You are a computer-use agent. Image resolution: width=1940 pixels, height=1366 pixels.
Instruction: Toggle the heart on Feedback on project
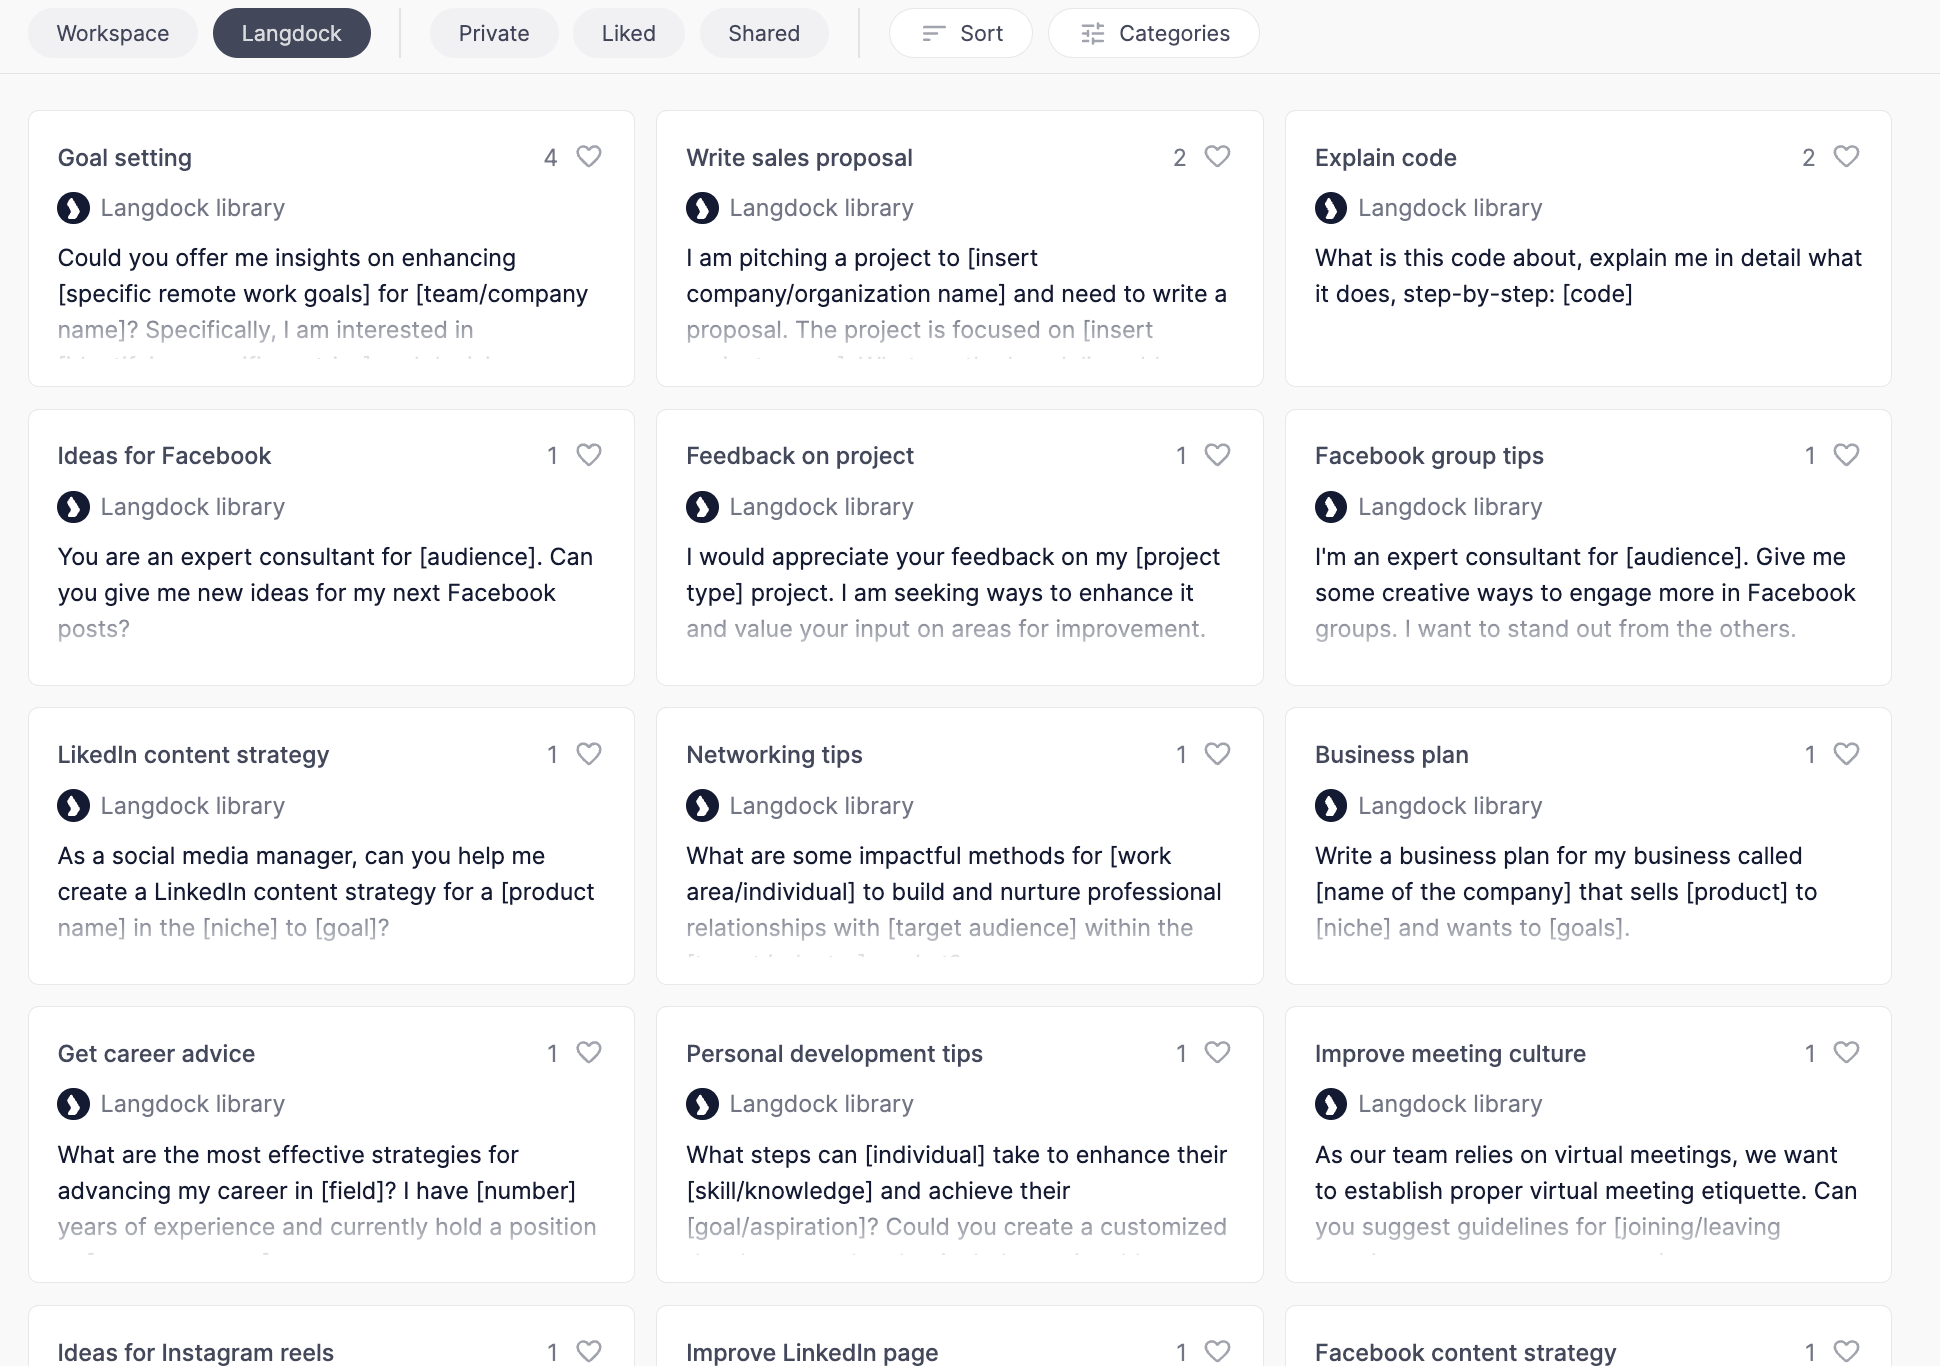click(x=1217, y=455)
